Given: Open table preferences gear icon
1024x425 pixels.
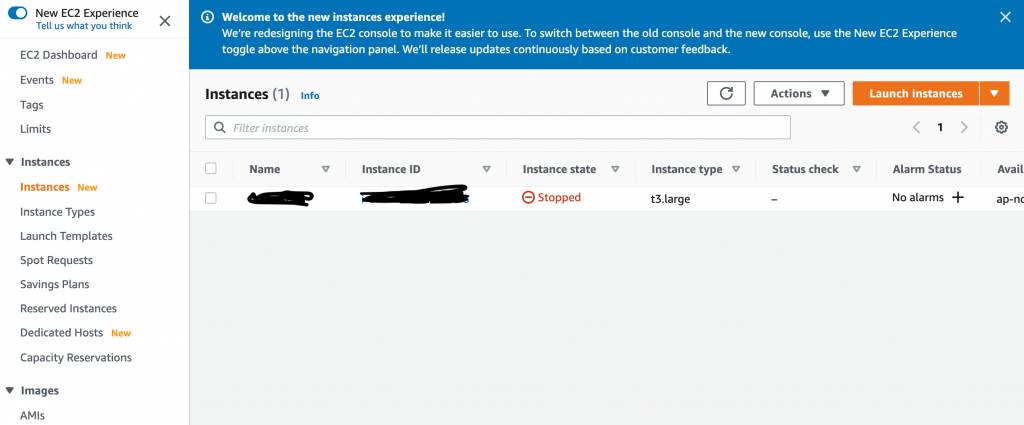Looking at the screenshot, I should click(1001, 127).
